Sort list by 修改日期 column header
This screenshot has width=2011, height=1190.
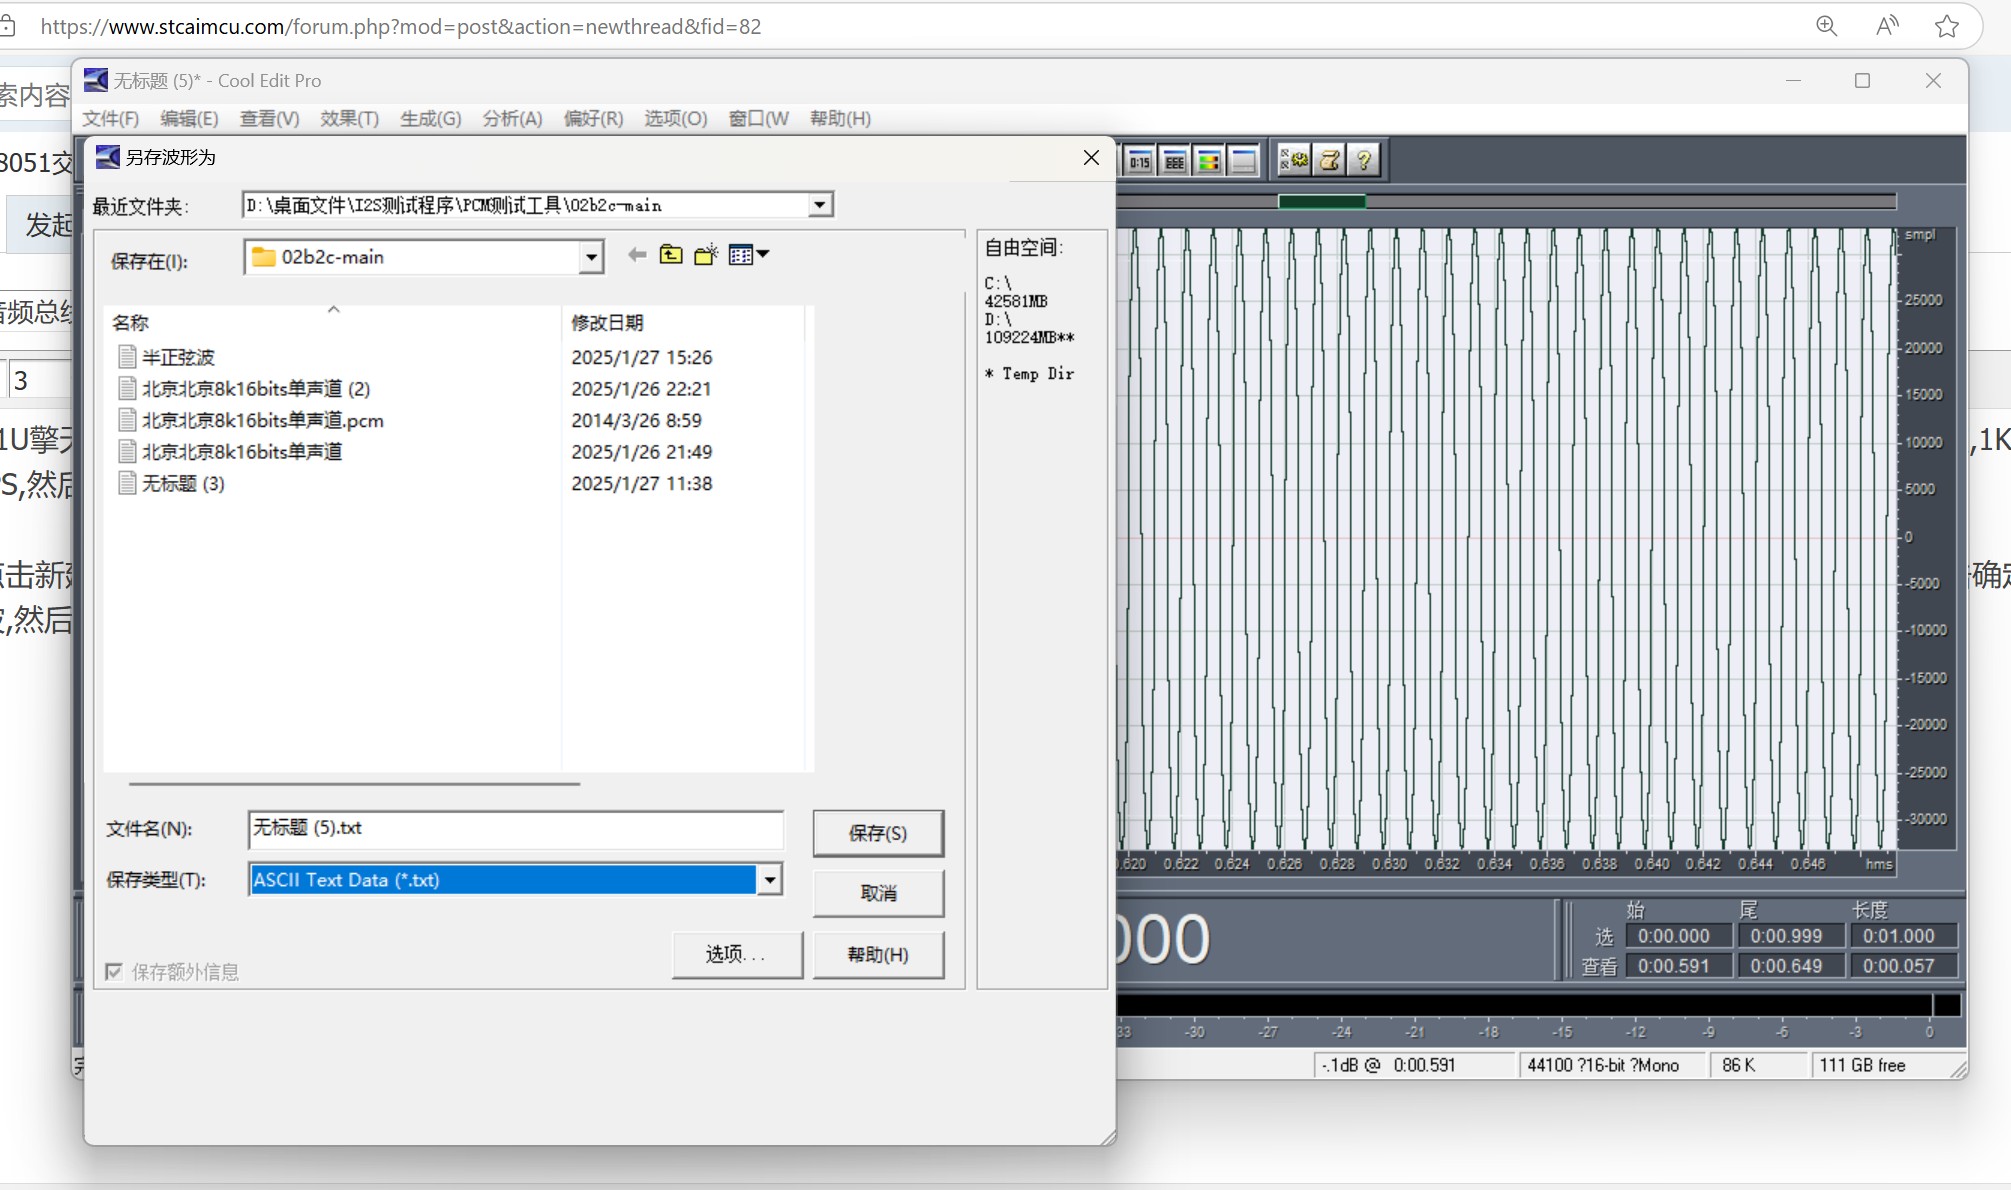[607, 323]
